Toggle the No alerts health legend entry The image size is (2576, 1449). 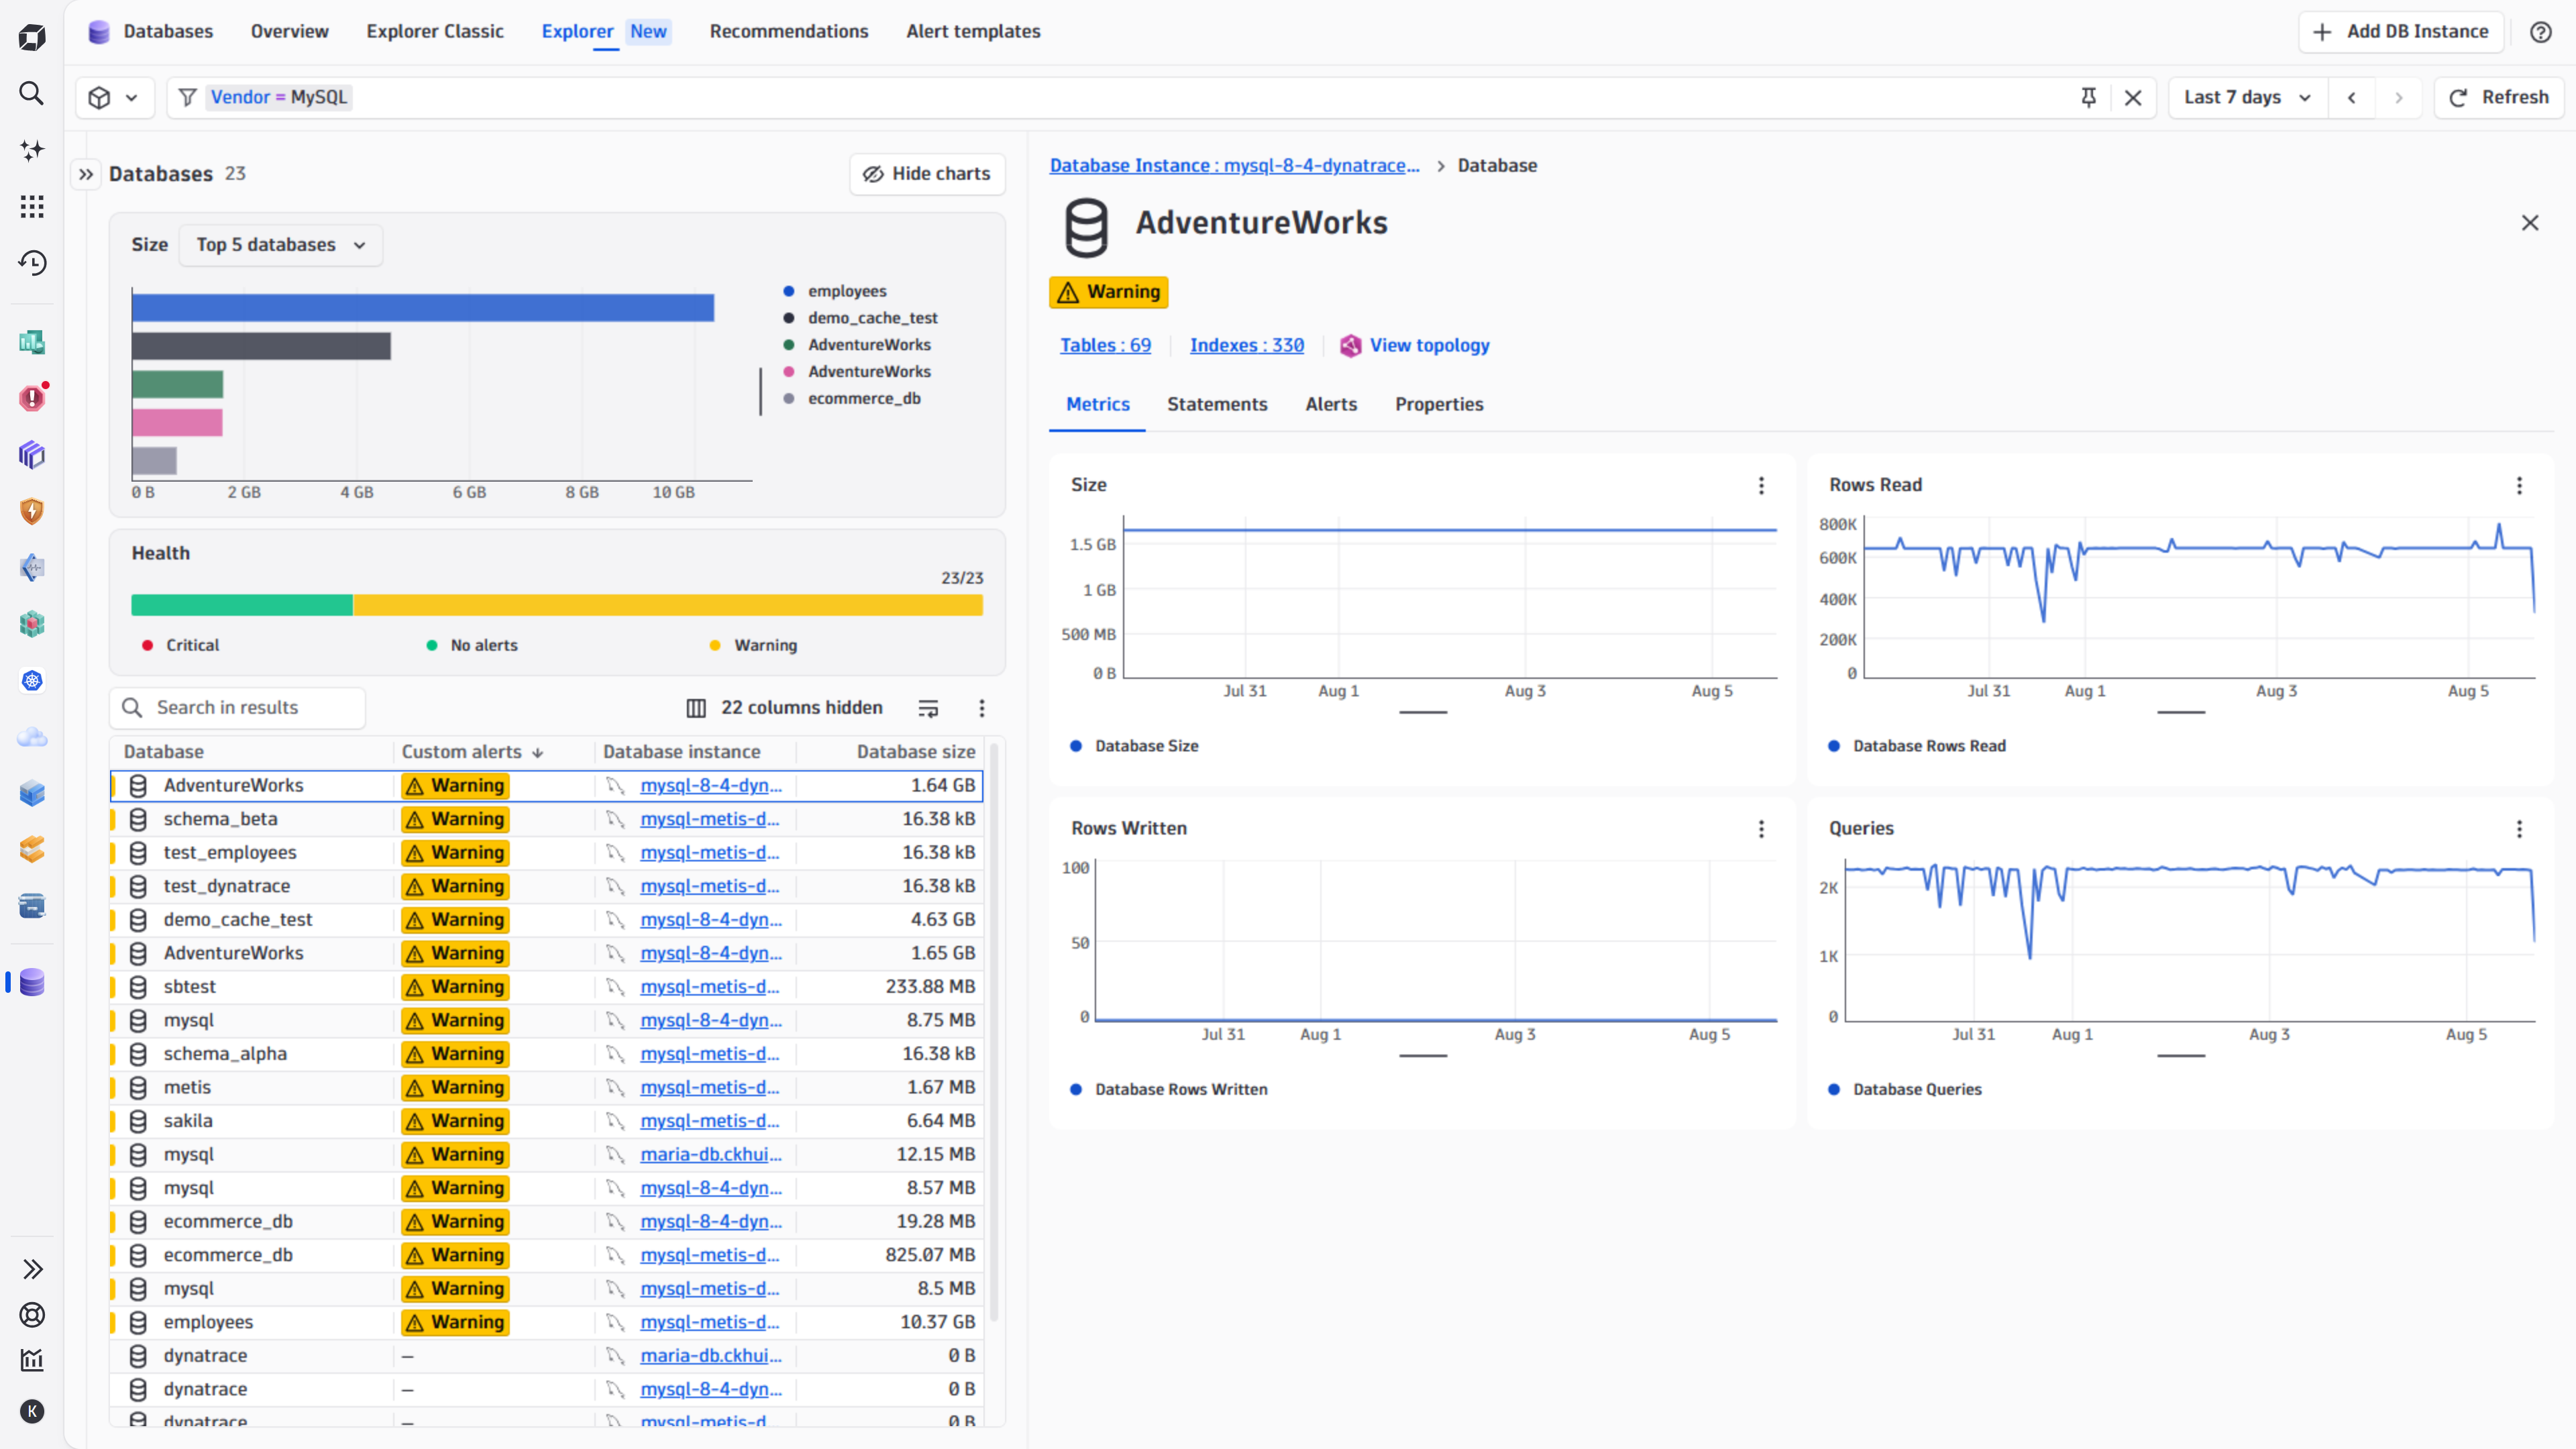click(x=472, y=645)
